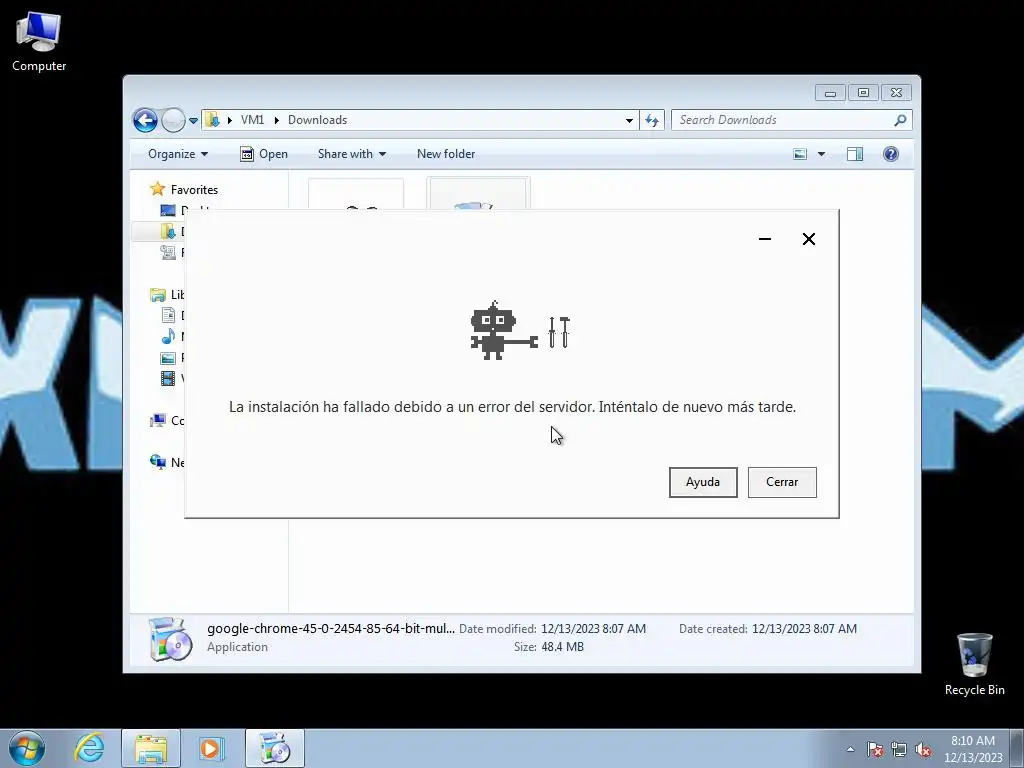This screenshot has height=768, width=1024.
Task: Toggle the preview pane icon
Action: click(x=855, y=154)
